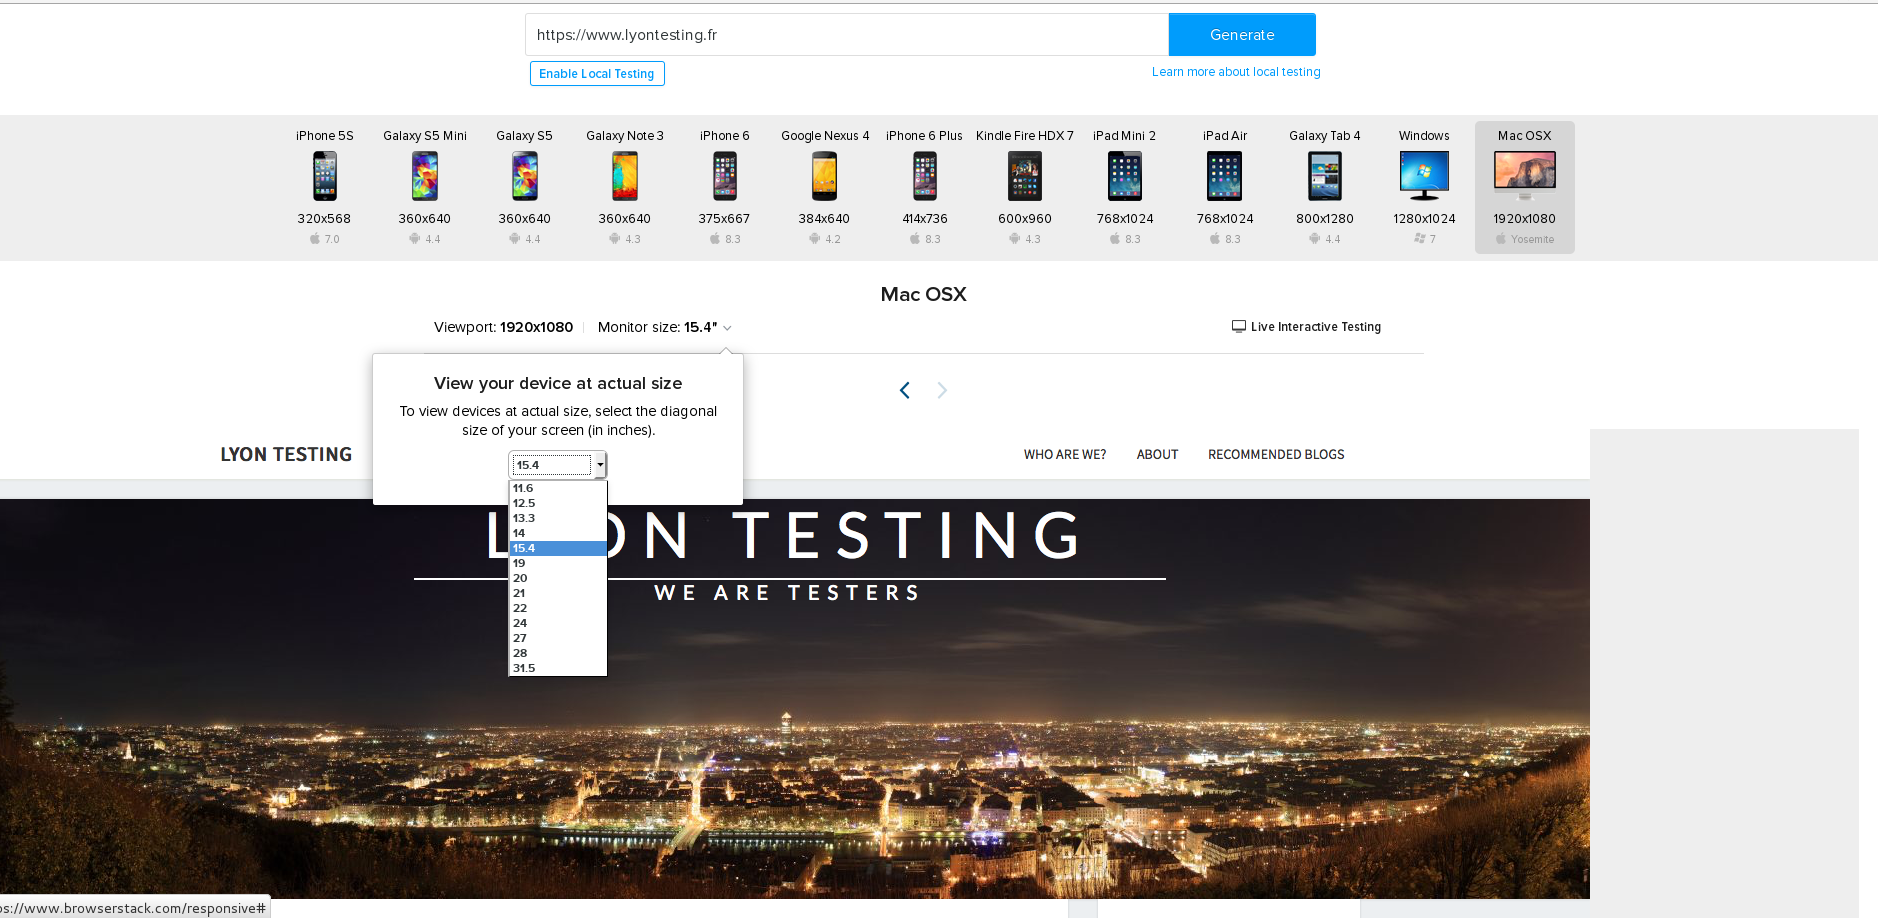The image size is (1878, 918).
Task: Open the RECOMMENDED BLOGS menu item
Action: tap(1276, 454)
